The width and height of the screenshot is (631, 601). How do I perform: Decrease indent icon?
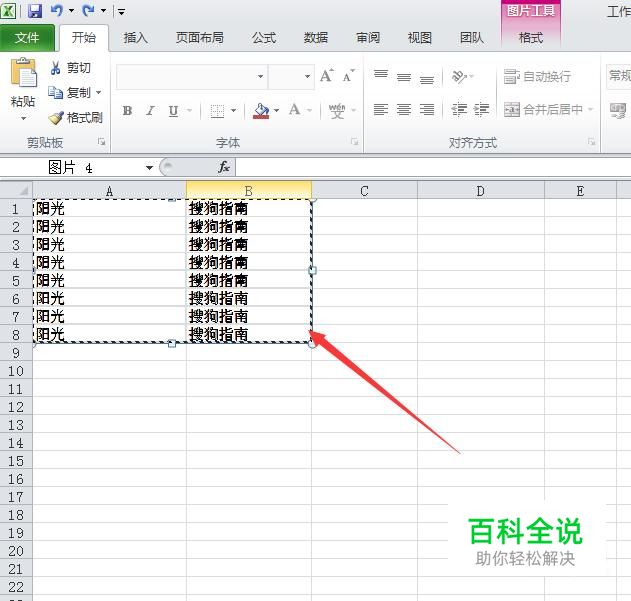(459, 109)
